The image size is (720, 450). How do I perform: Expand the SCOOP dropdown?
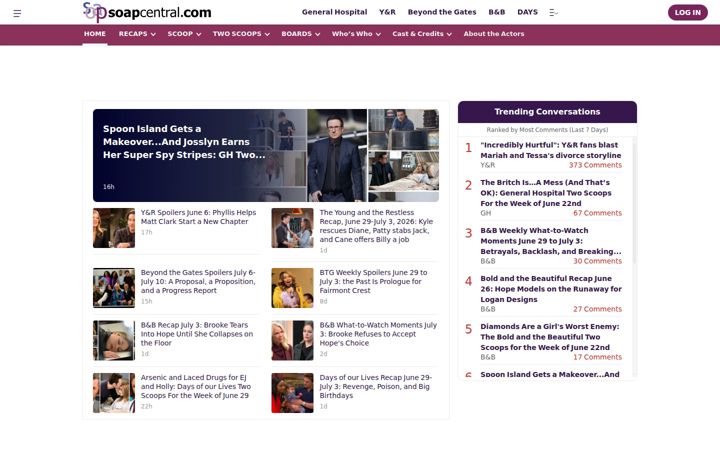click(184, 34)
